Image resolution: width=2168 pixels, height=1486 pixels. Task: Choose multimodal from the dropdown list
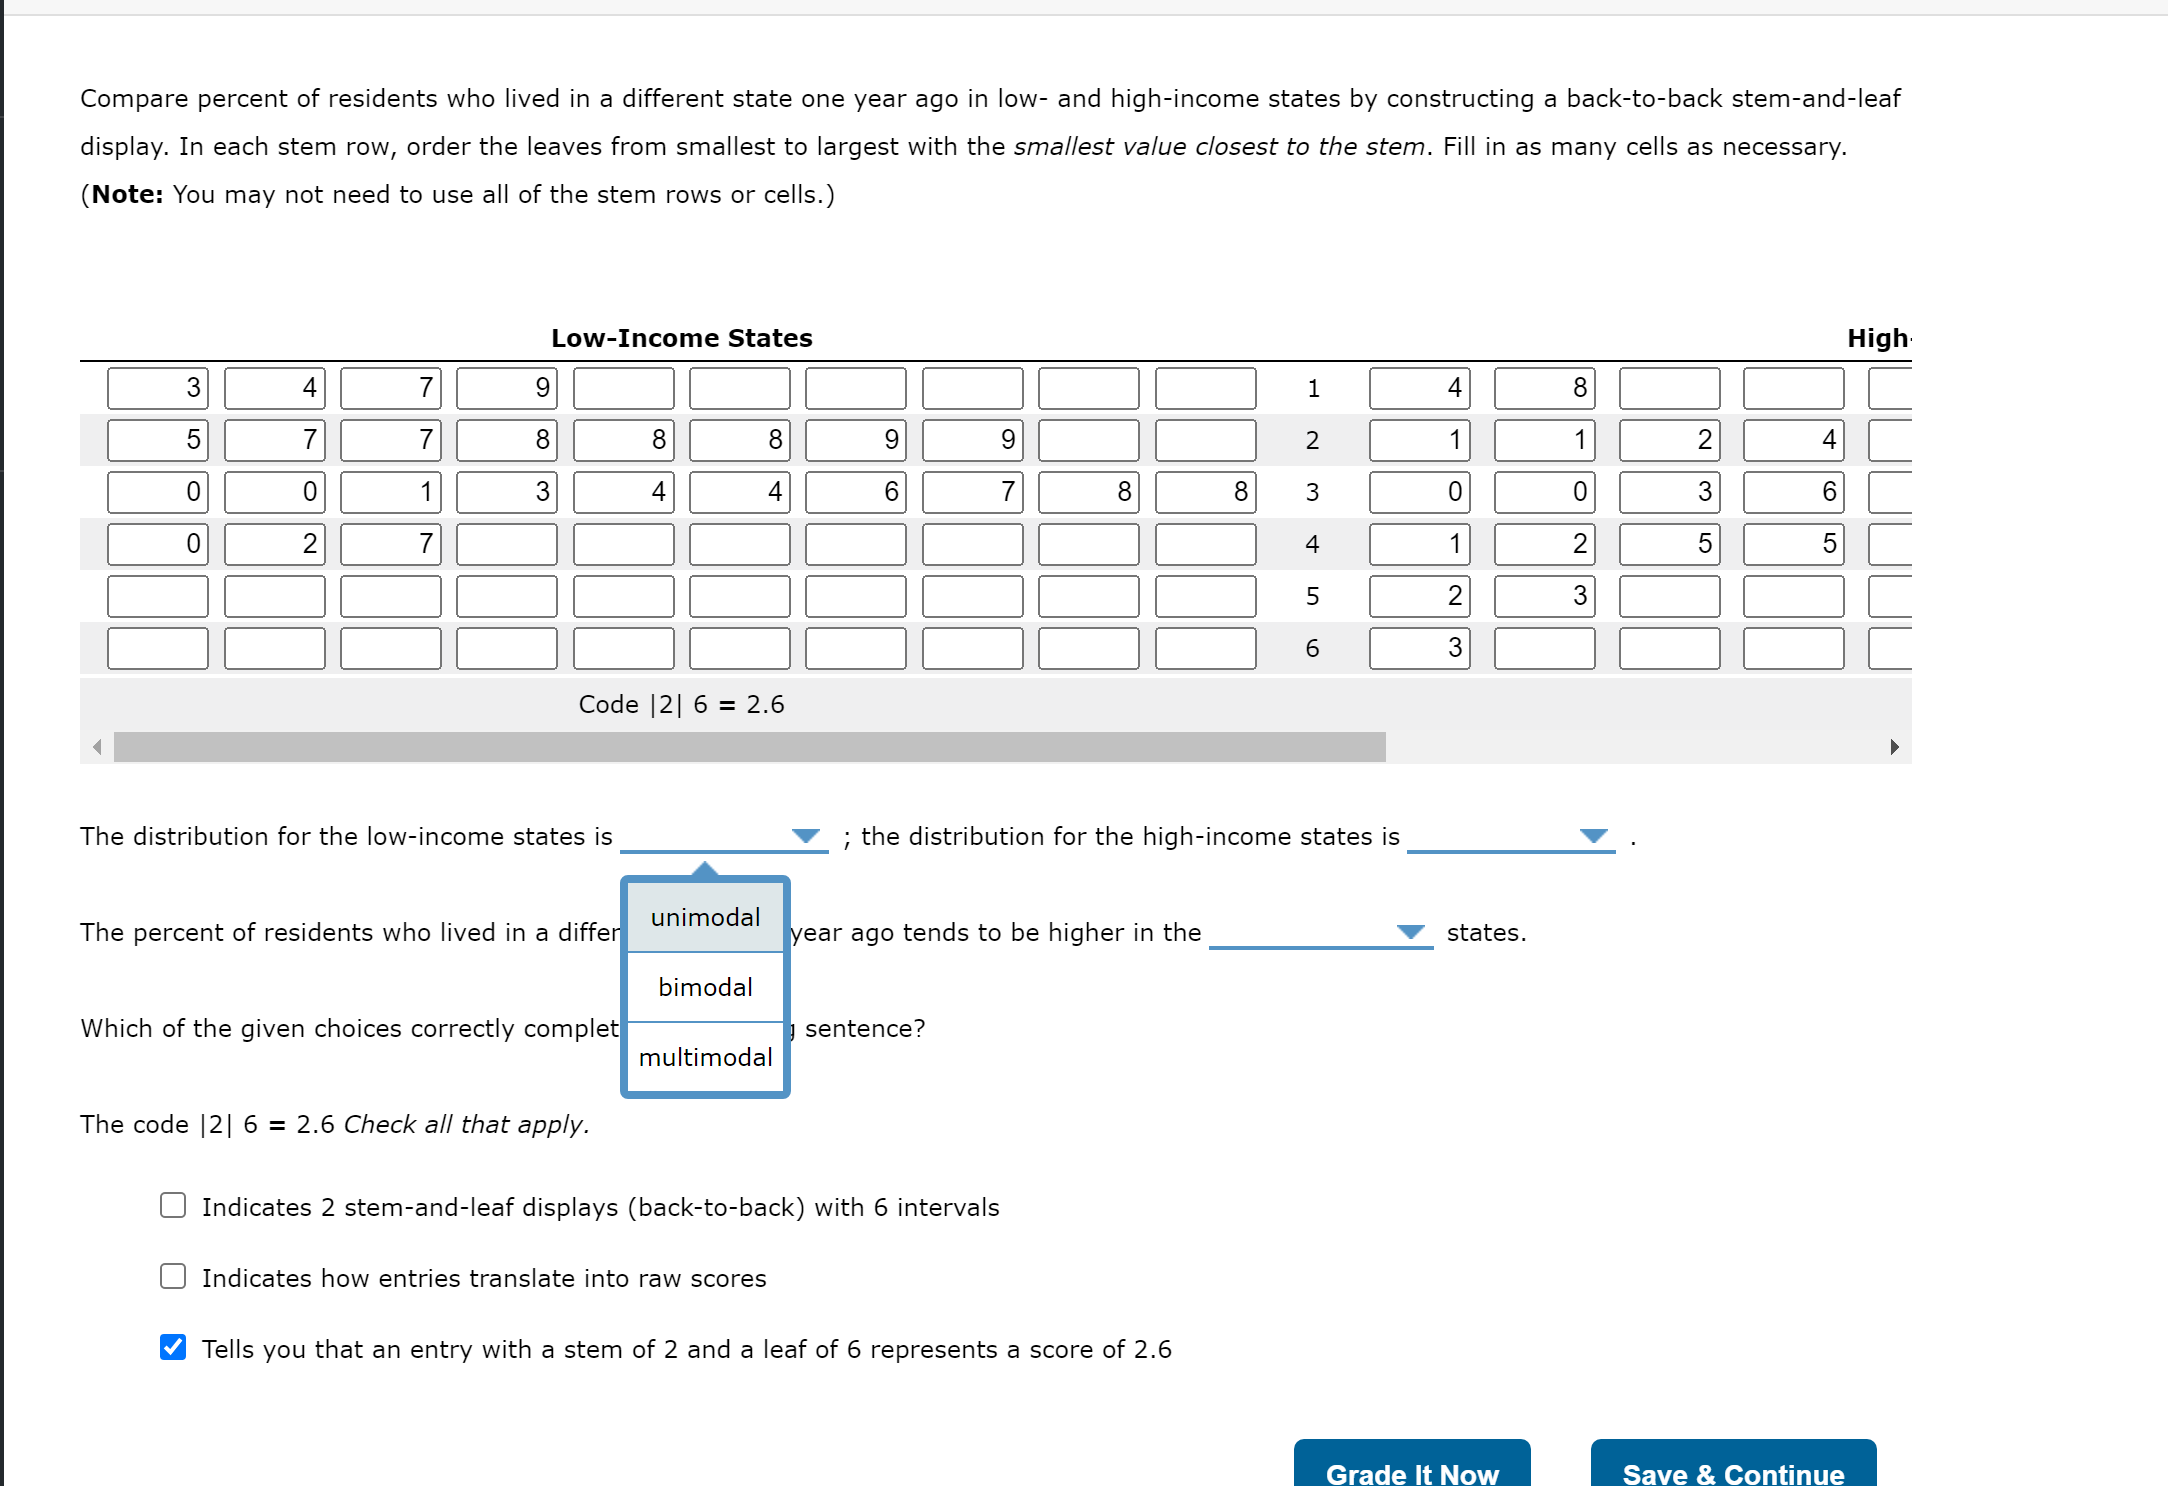[705, 1057]
